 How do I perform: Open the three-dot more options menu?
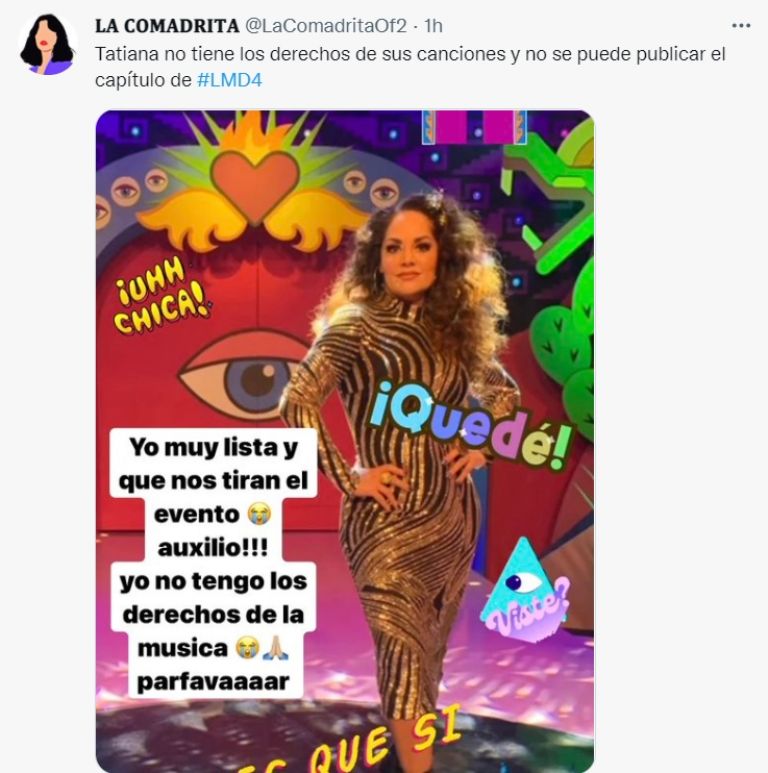[x=740, y=26]
